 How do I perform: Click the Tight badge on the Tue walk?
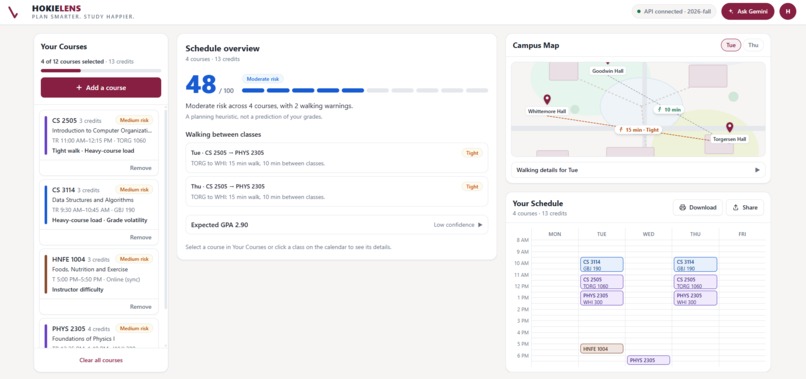coord(472,153)
